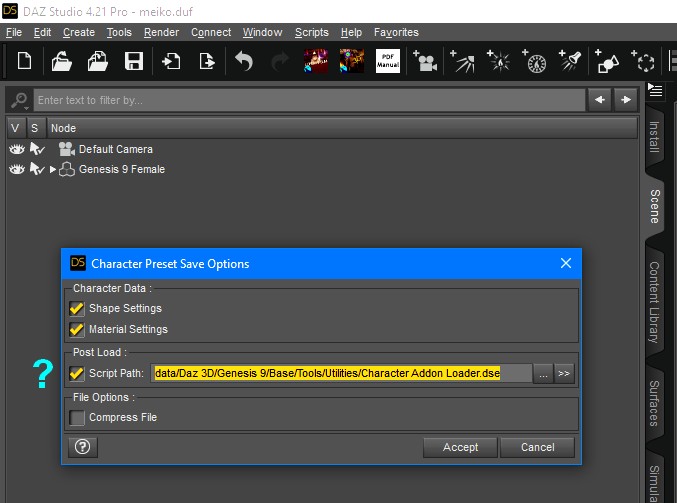Open the Render menu

coord(161,32)
